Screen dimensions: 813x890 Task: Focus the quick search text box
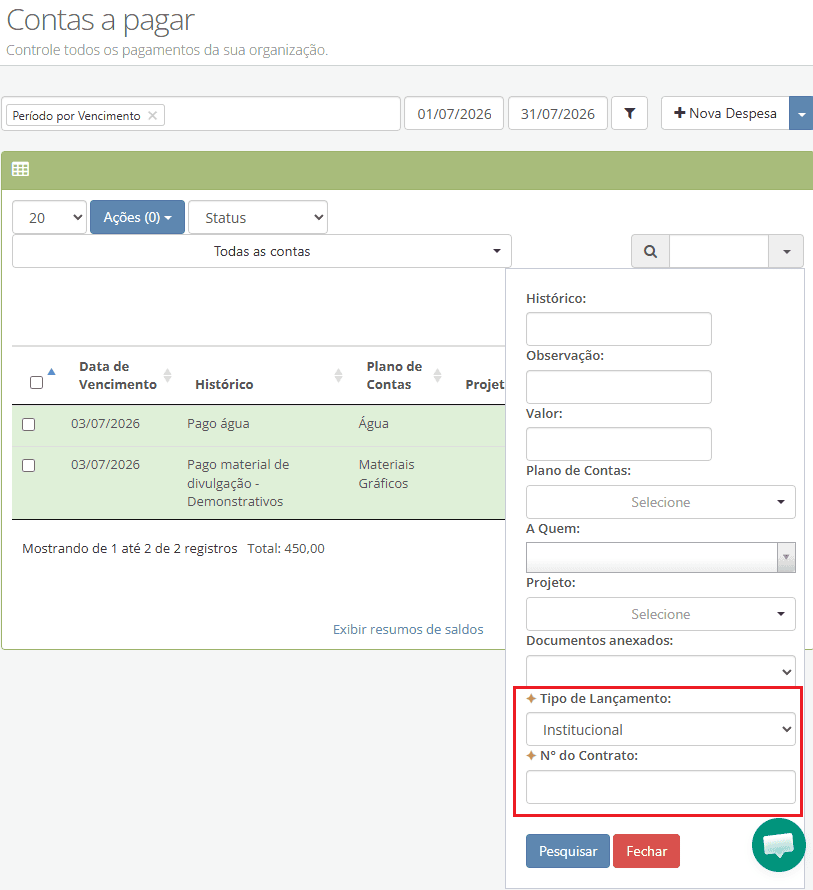point(719,251)
